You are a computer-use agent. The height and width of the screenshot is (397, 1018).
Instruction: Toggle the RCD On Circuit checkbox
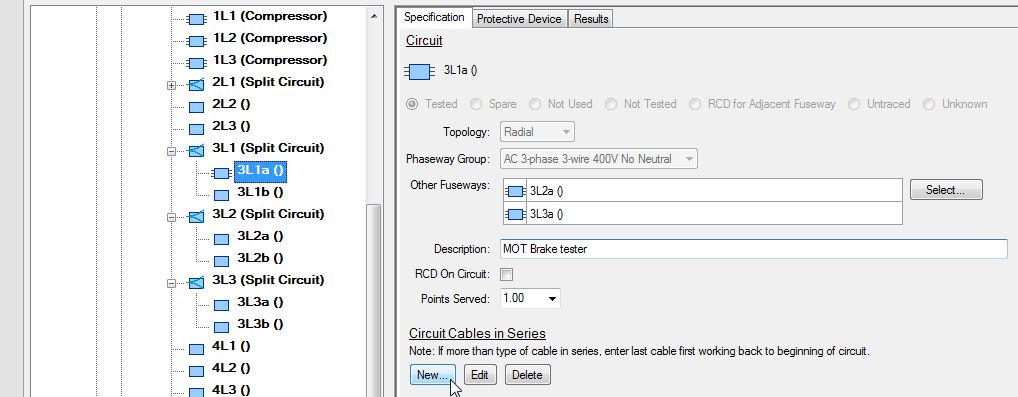coord(506,275)
